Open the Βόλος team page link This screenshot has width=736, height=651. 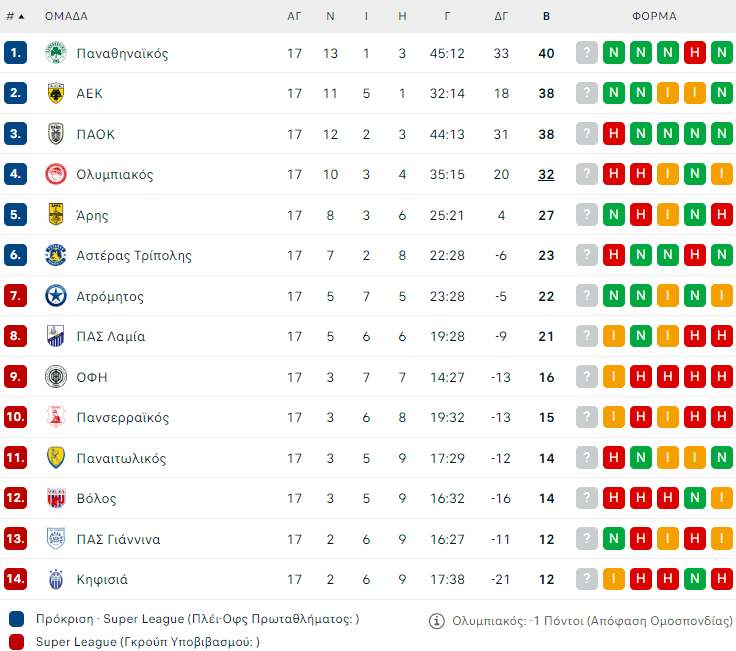coord(96,498)
